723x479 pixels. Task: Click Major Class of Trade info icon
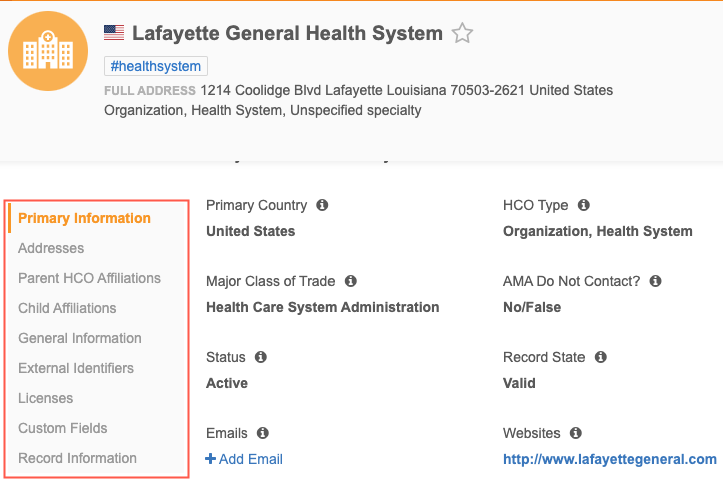pyautogui.click(x=351, y=281)
